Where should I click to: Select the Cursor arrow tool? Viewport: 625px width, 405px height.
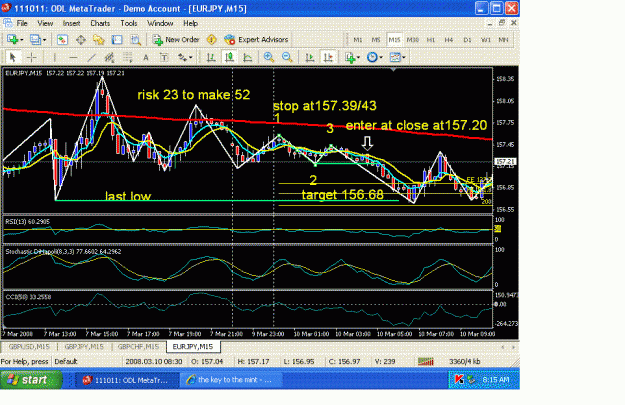coord(12,57)
